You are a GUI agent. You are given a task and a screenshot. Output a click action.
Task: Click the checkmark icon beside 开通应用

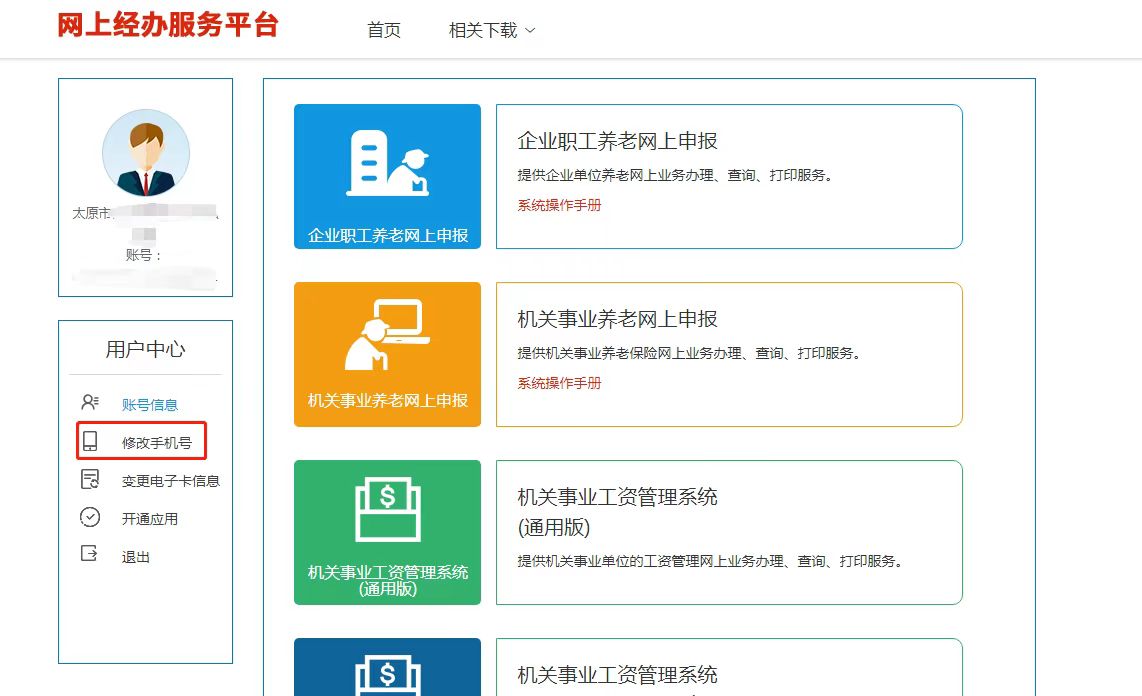90,518
